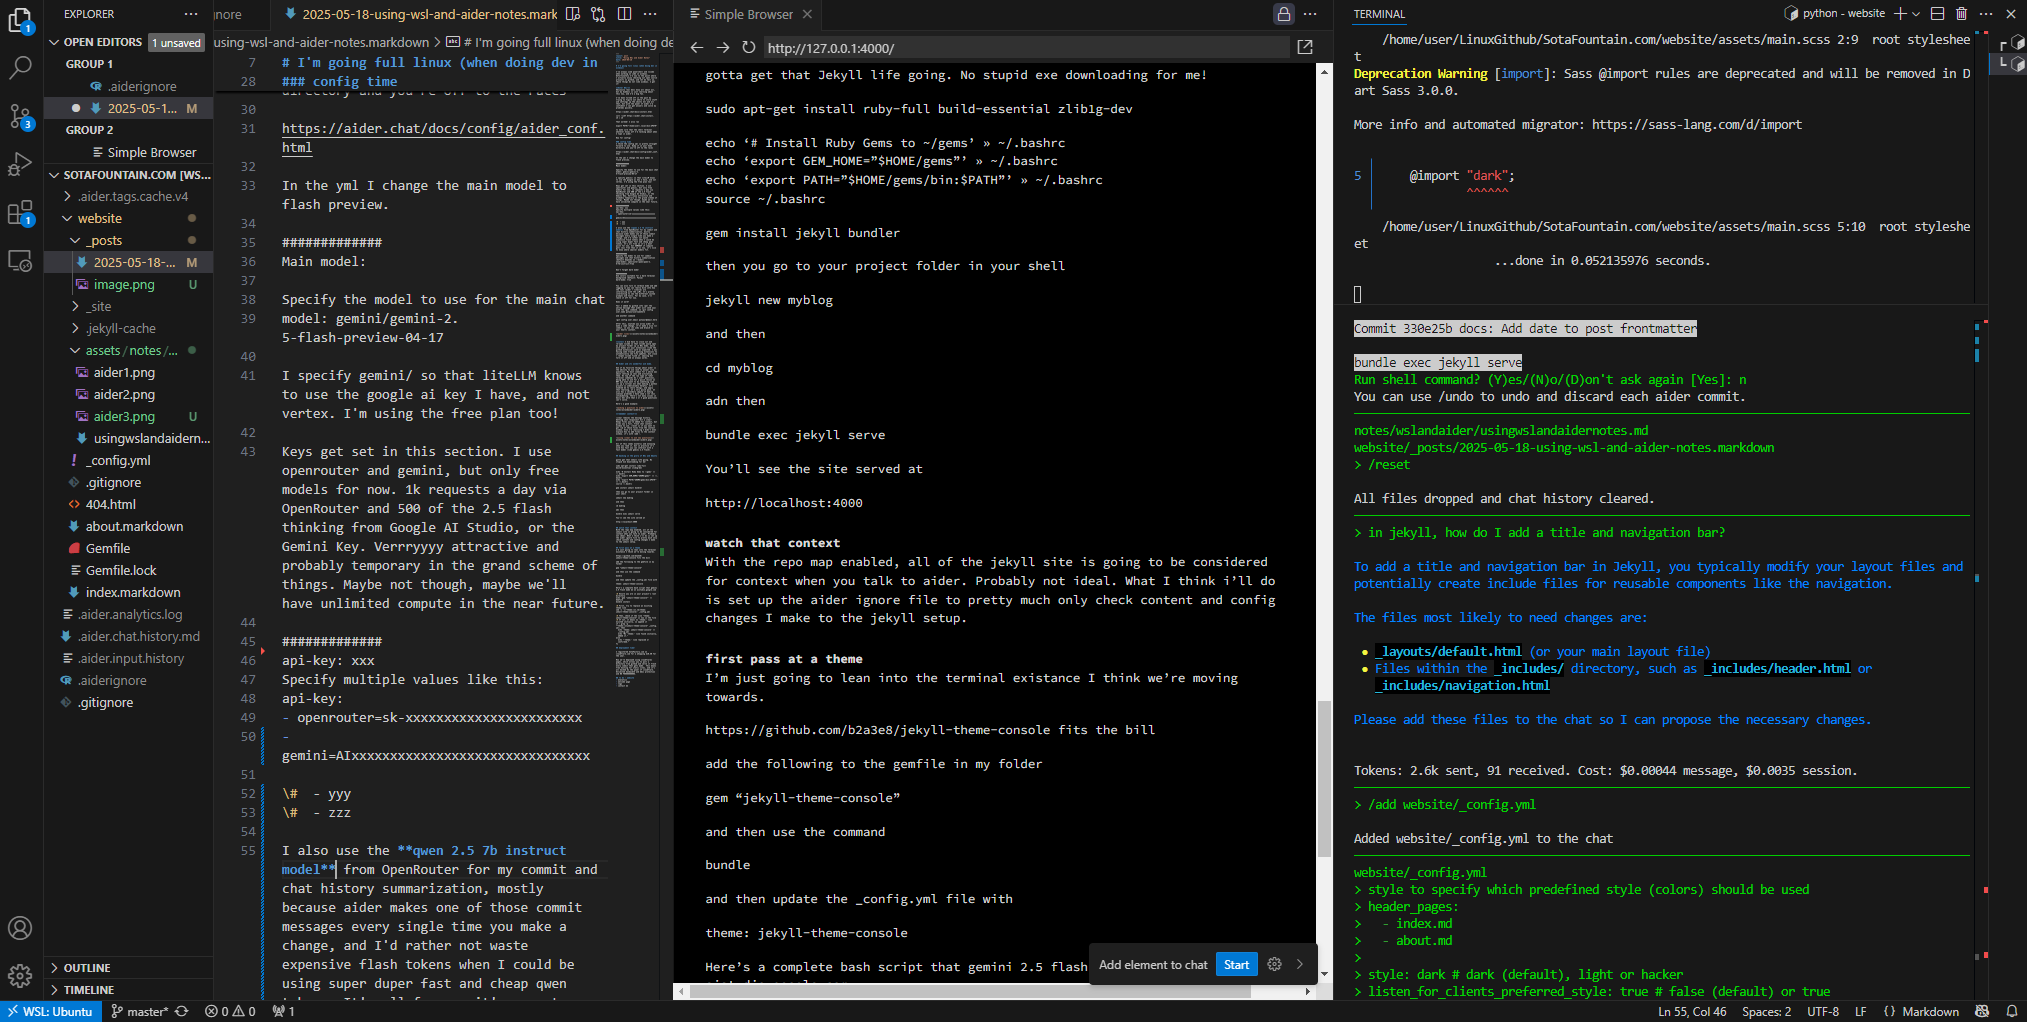Click the markdown preview to the side icon
2027x1022 pixels.
coord(573,14)
